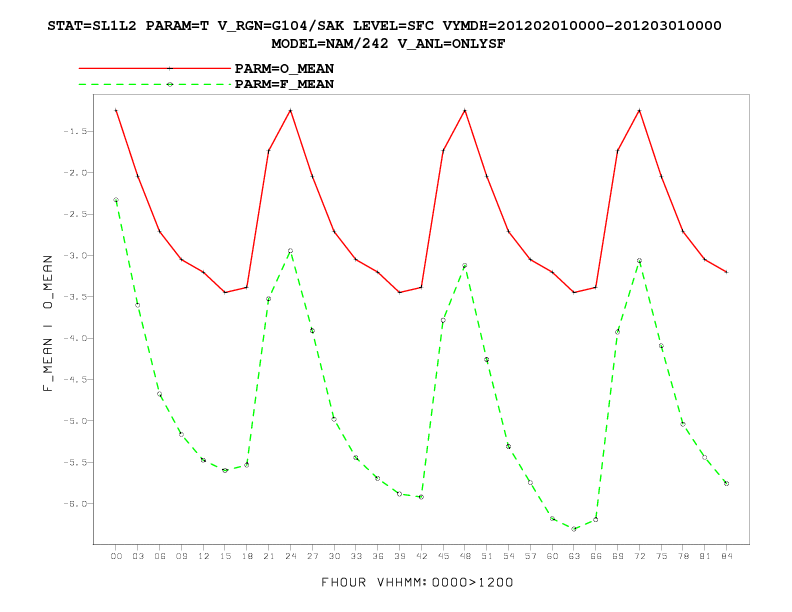Click the -6.0 y-axis tick label

[75, 503]
